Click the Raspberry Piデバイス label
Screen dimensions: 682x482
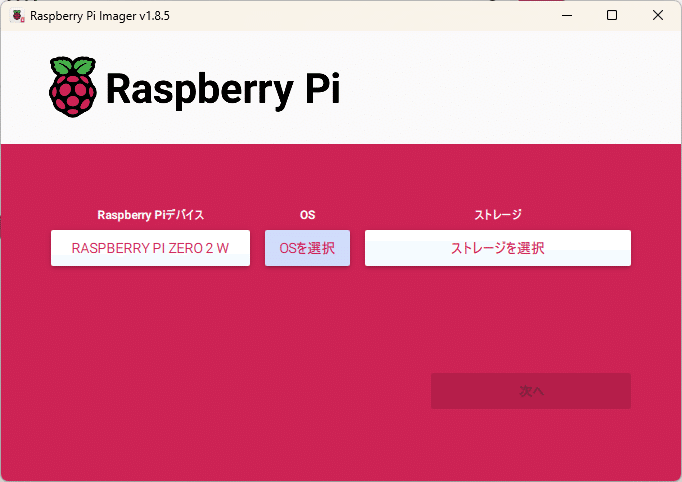[x=150, y=215]
